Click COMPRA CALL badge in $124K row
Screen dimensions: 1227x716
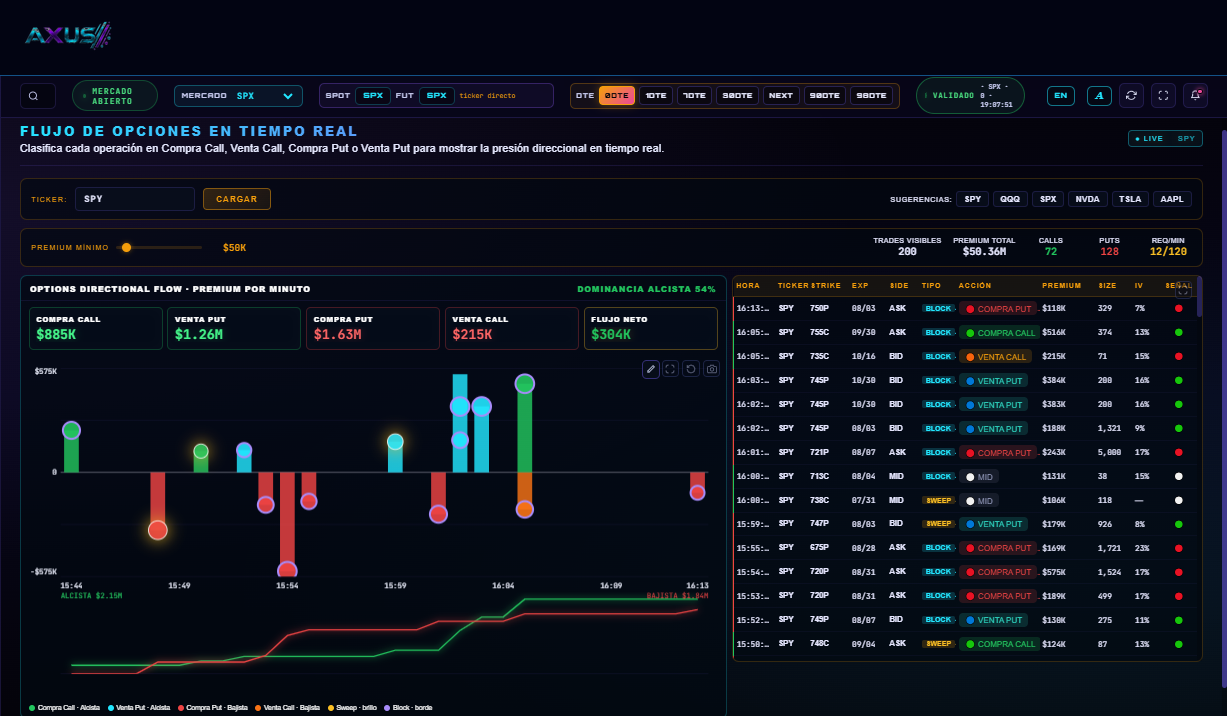click(x=1000, y=644)
